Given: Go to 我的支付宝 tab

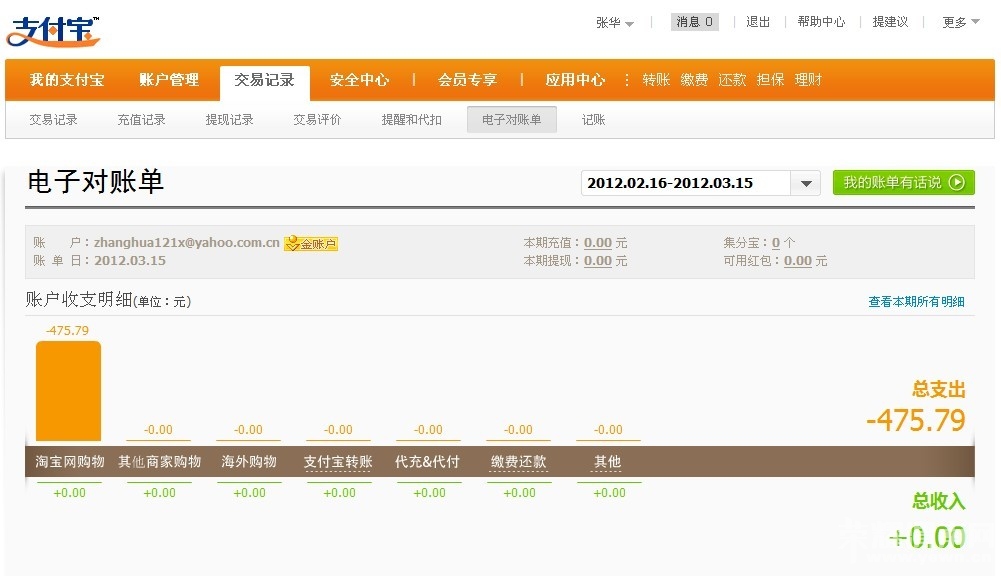Looking at the screenshot, I should pos(67,80).
